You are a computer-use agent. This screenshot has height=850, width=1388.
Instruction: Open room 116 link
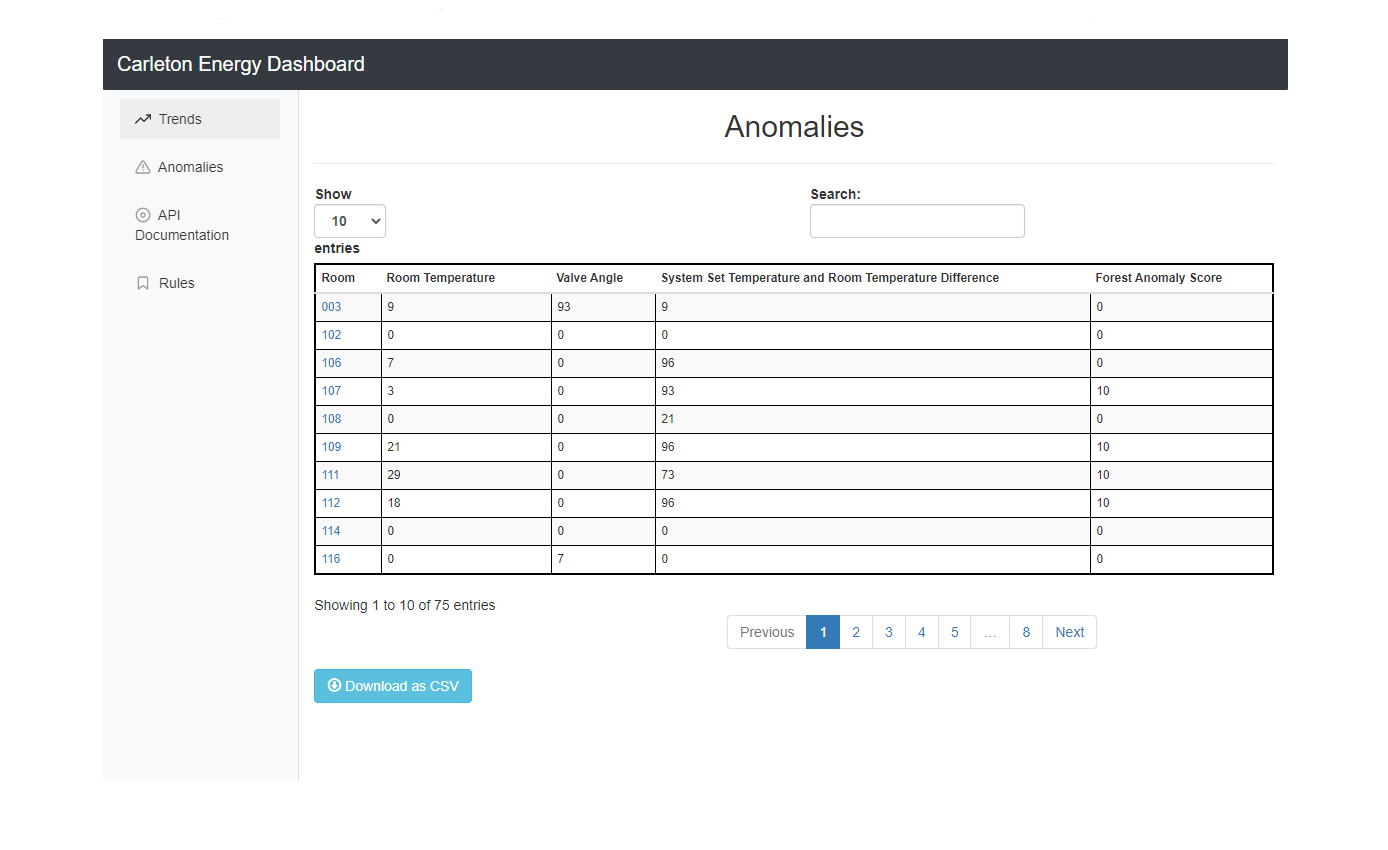tap(331, 559)
